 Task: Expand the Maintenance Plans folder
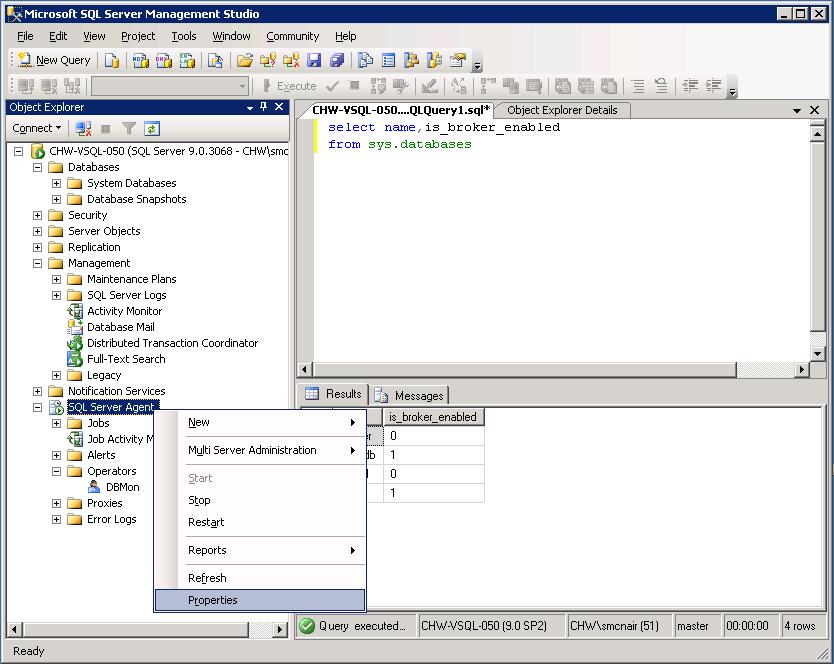tap(56, 279)
